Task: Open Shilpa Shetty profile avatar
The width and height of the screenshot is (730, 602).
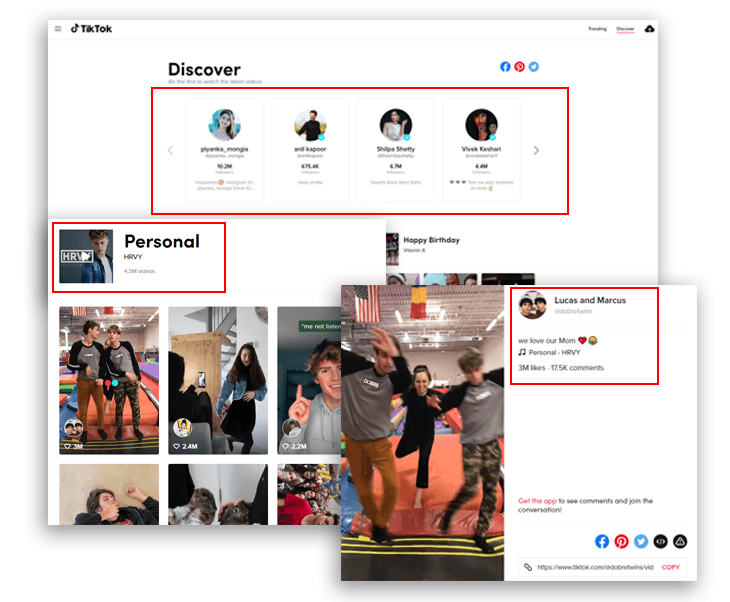Action: 396,124
